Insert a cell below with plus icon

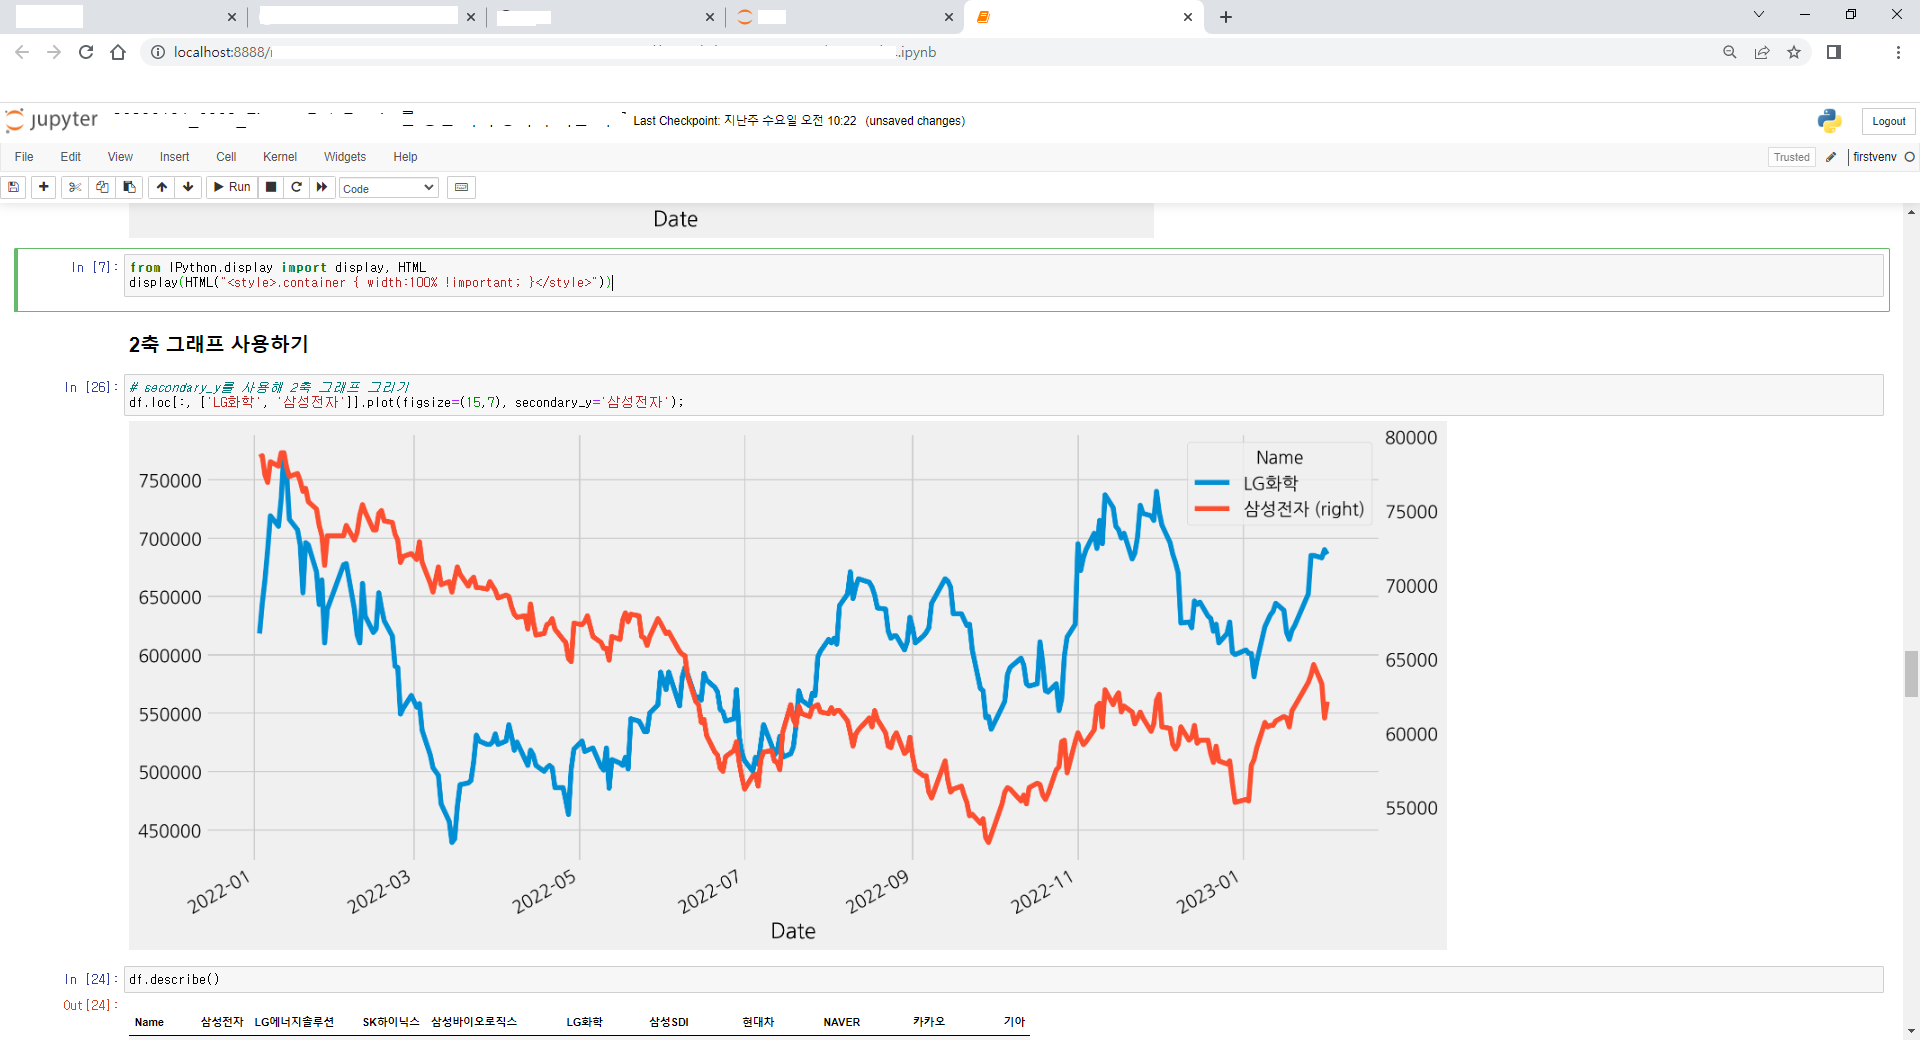[x=44, y=187]
